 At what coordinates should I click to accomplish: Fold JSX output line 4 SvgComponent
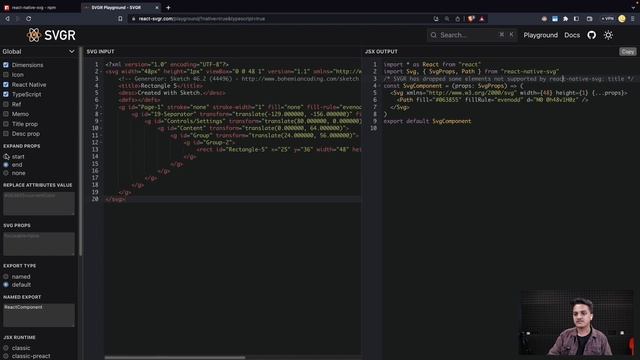pyautogui.click(x=380, y=86)
